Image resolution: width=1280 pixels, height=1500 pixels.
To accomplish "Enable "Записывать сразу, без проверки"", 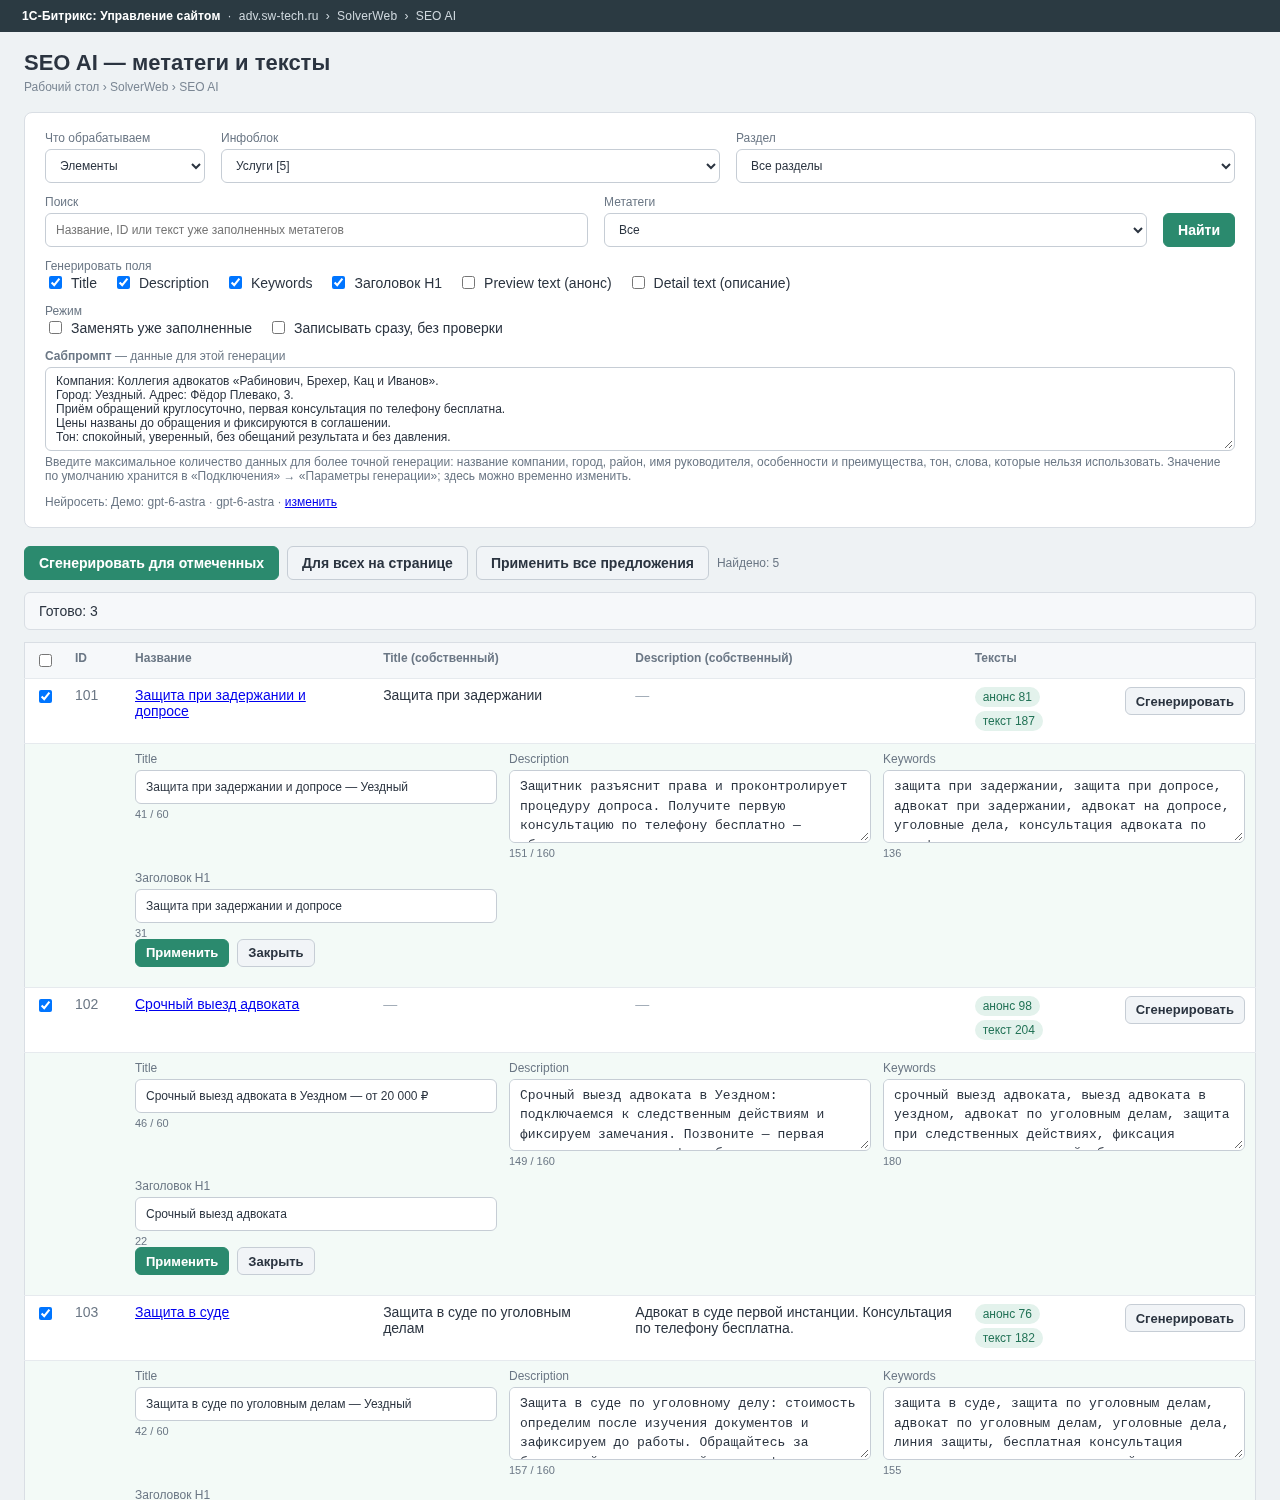I will pyautogui.click(x=279, y=328).
